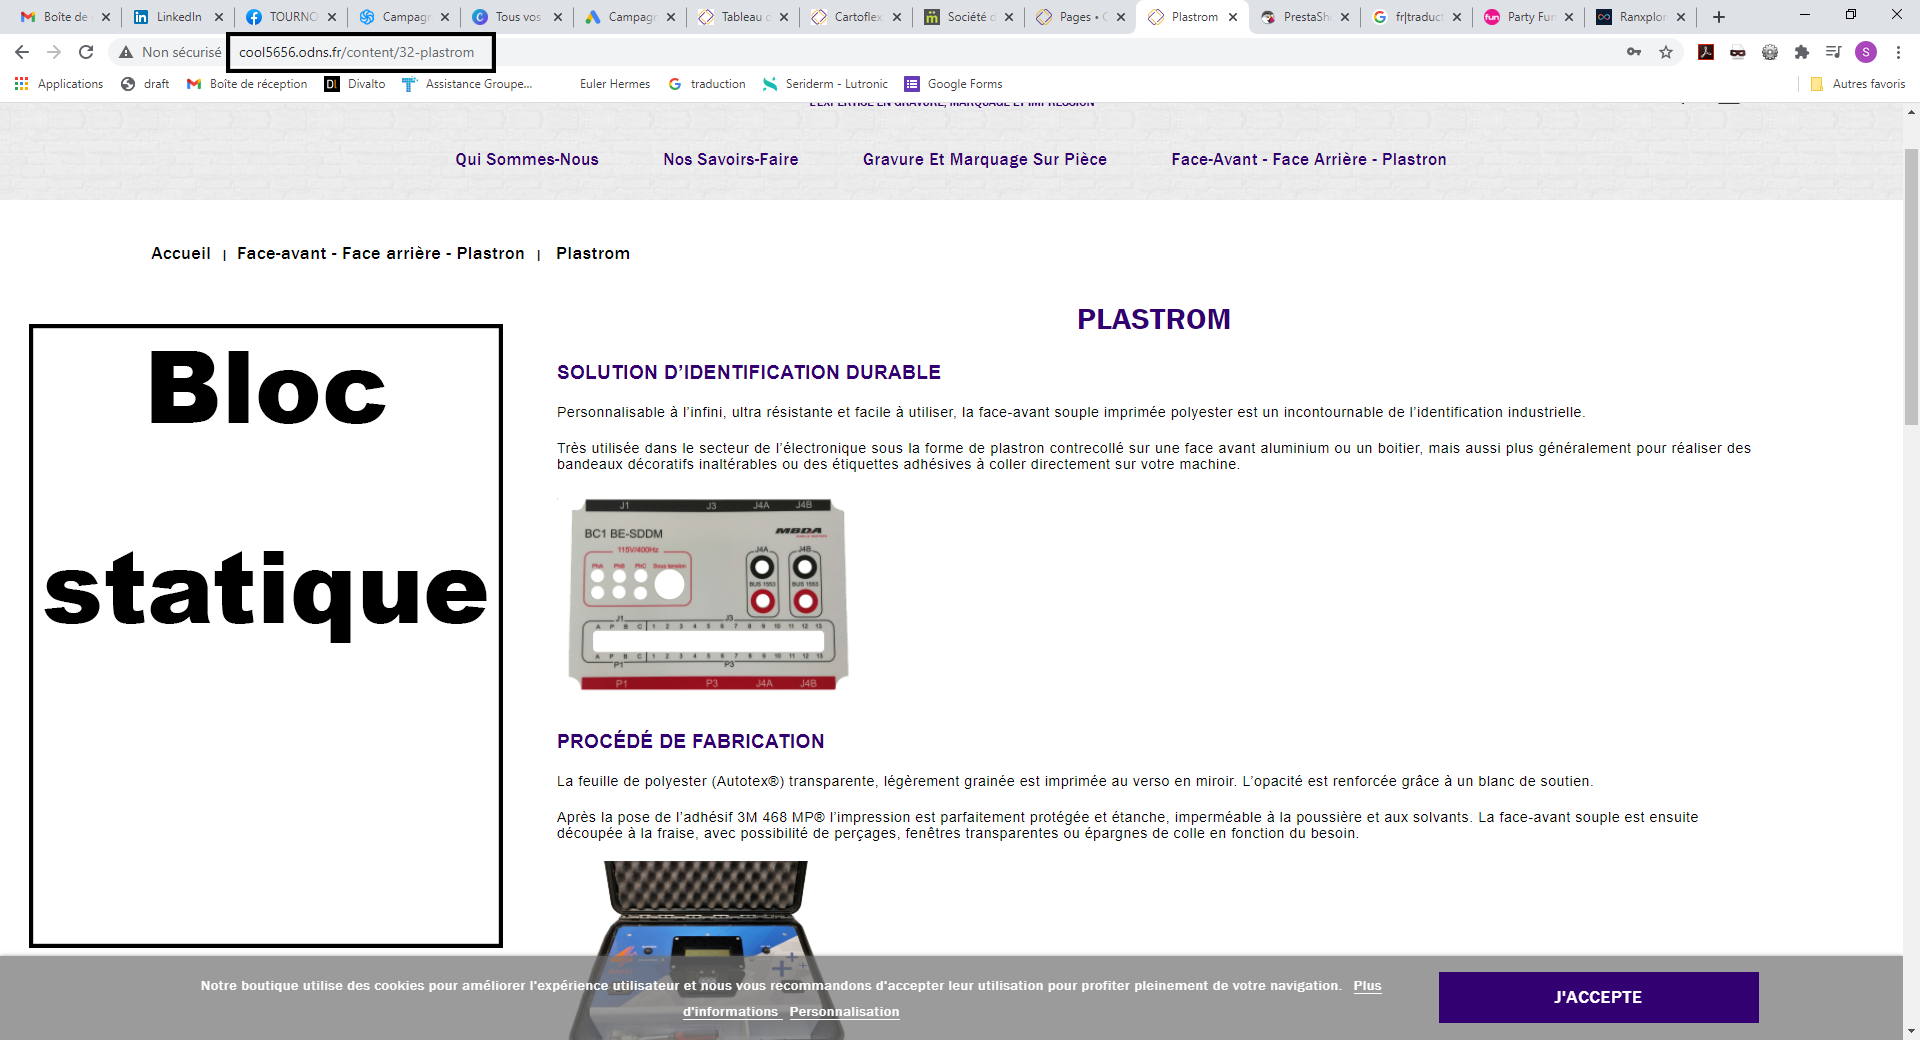Open the Gravure Et Marquage Sur Pièce menu
1920x1040 pixels.
tap(985, 159)
